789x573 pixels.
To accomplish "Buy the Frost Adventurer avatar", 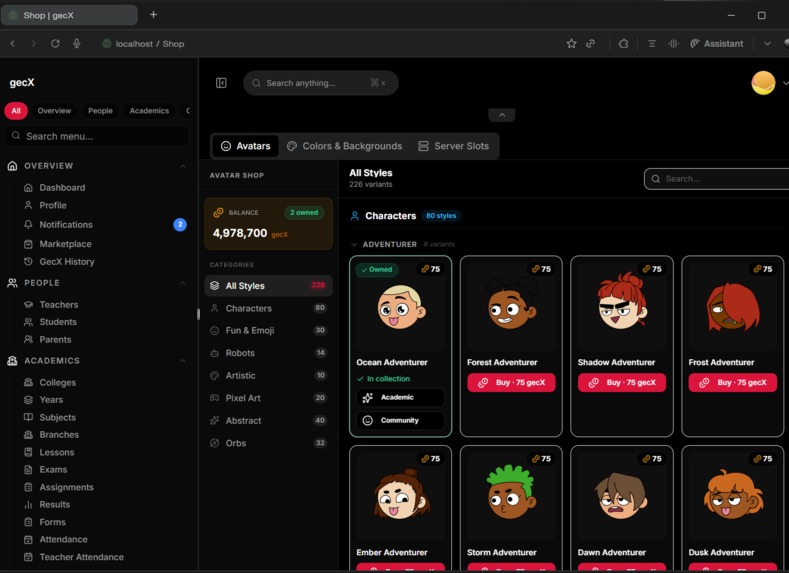I will coord(733,383).
